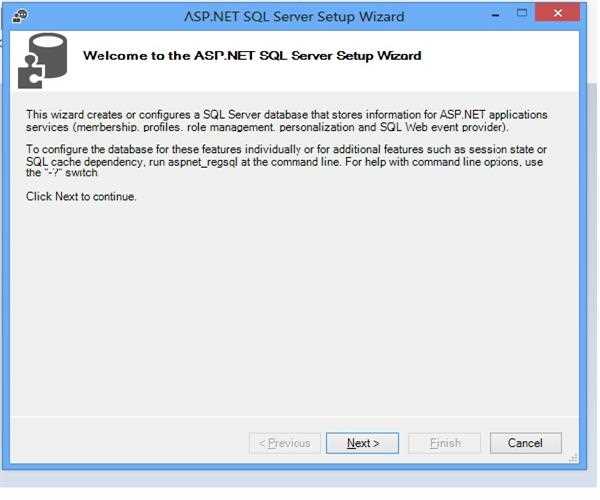Maximize the Setup Wizard window
The image size is (600, 500).
click(523, 15)
